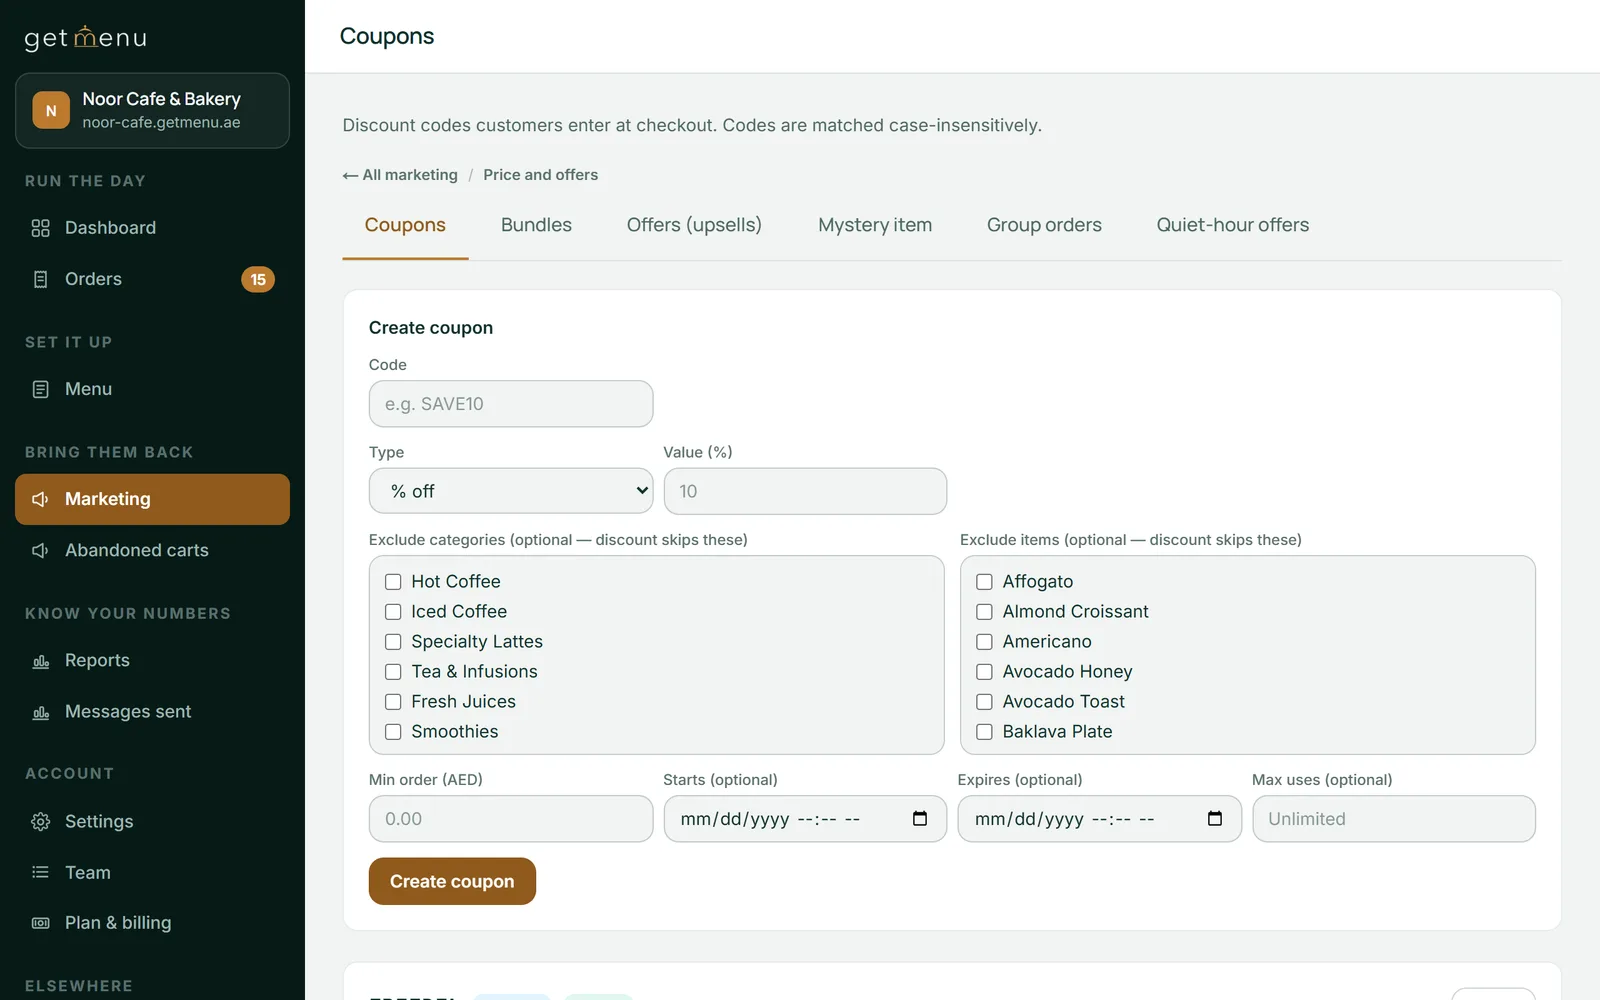1600x1000 pixels.
Task: Open the Group orders tab
Action: pyautogui.click(x=1044, y=225)
